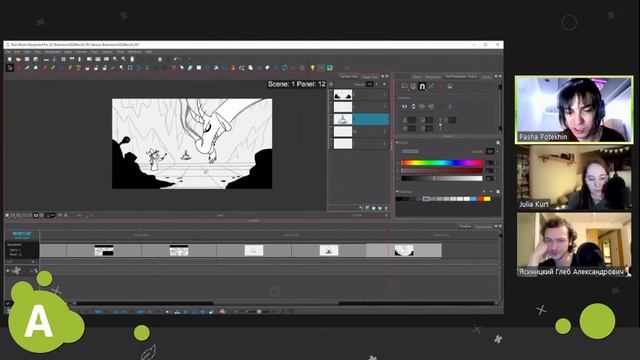Click the color Opacity value field
The image size is (640, 360).
pyautogui.click(x=490, y=151)
